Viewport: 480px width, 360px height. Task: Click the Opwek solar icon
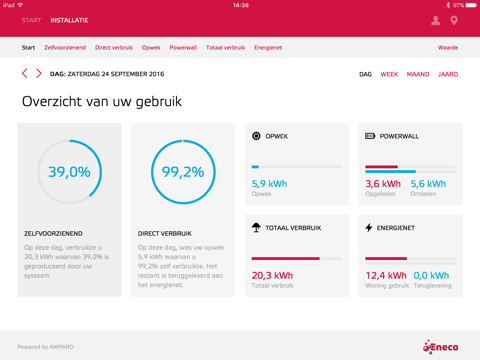pyautogui.click(x=256, y=136)
